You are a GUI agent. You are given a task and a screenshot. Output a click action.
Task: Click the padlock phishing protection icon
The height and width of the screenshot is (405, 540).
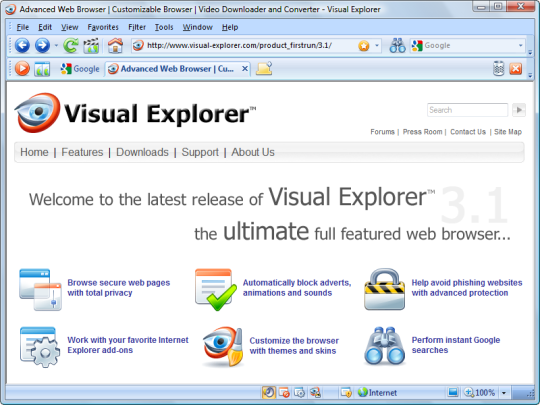384,289
